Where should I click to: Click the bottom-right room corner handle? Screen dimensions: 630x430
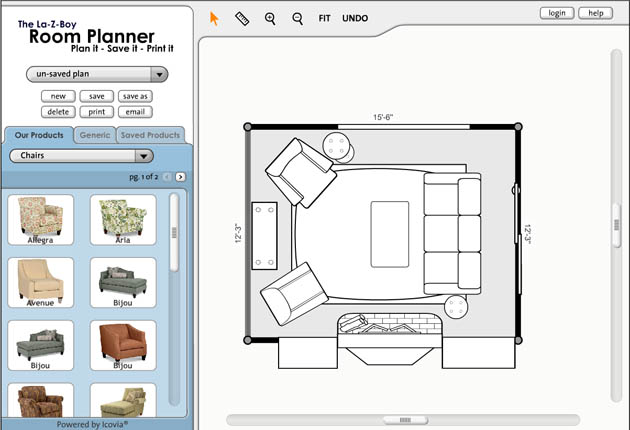(x=518, y=340)
